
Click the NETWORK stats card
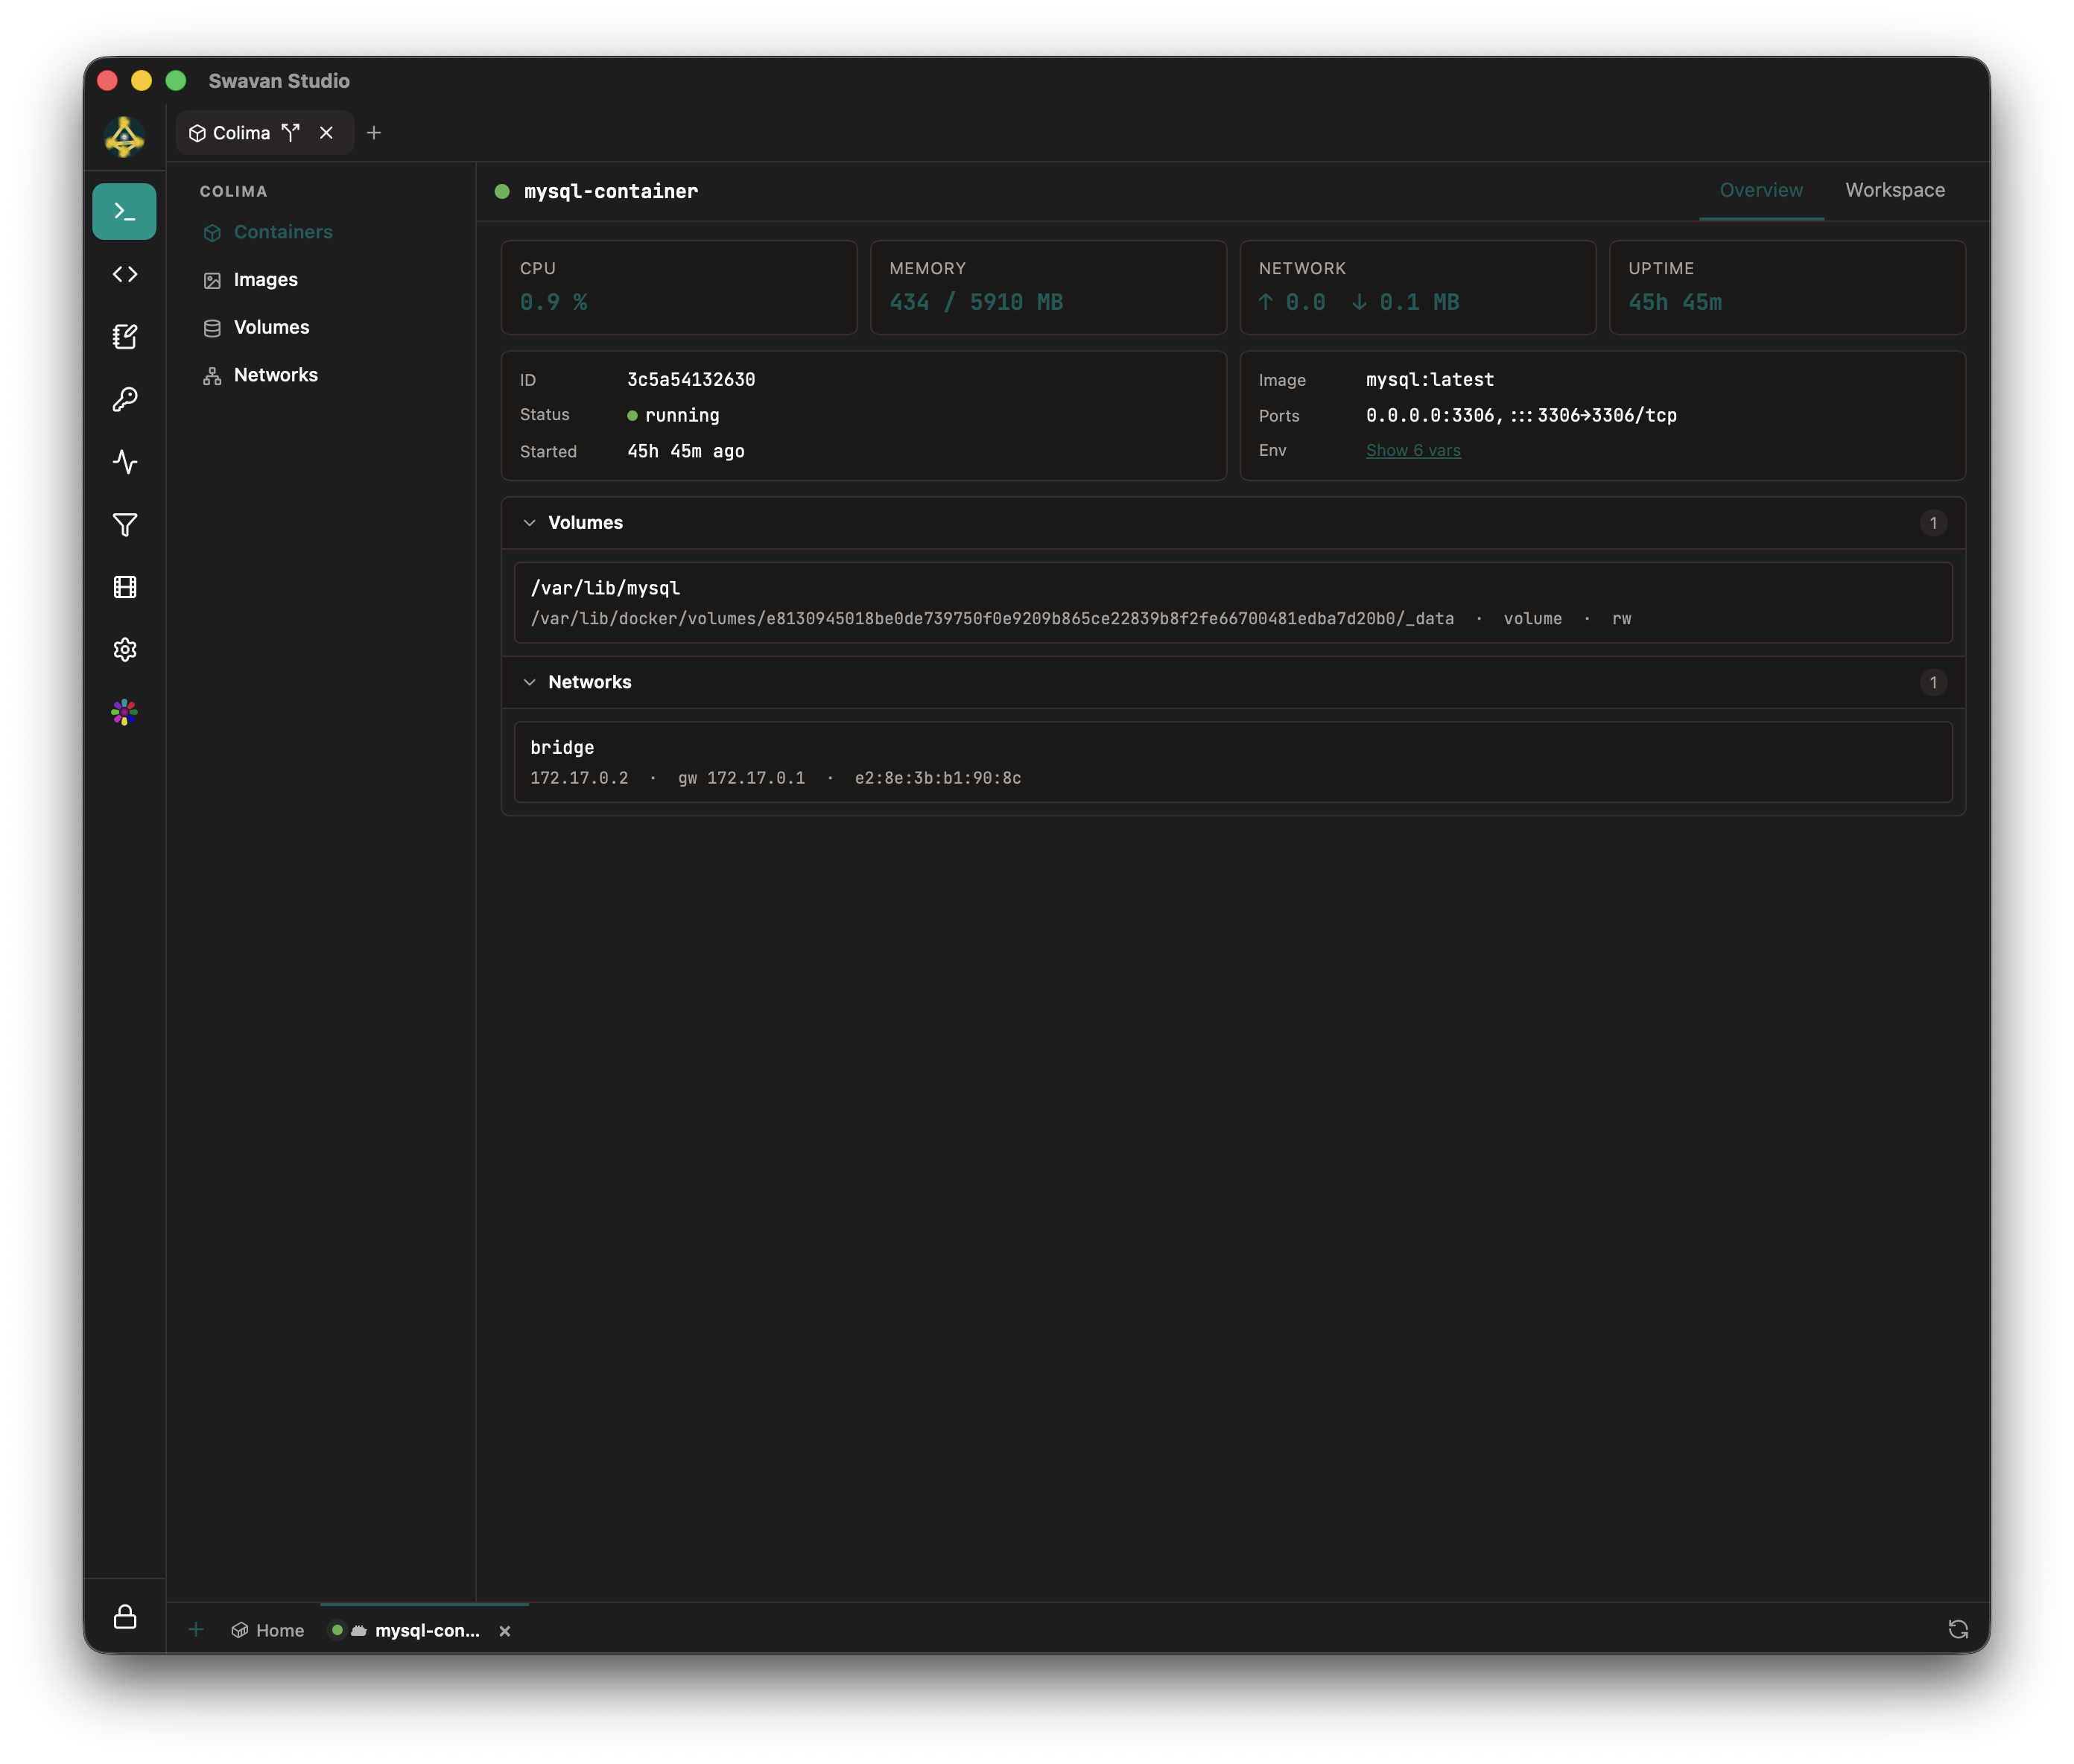tap(1417, 287)
